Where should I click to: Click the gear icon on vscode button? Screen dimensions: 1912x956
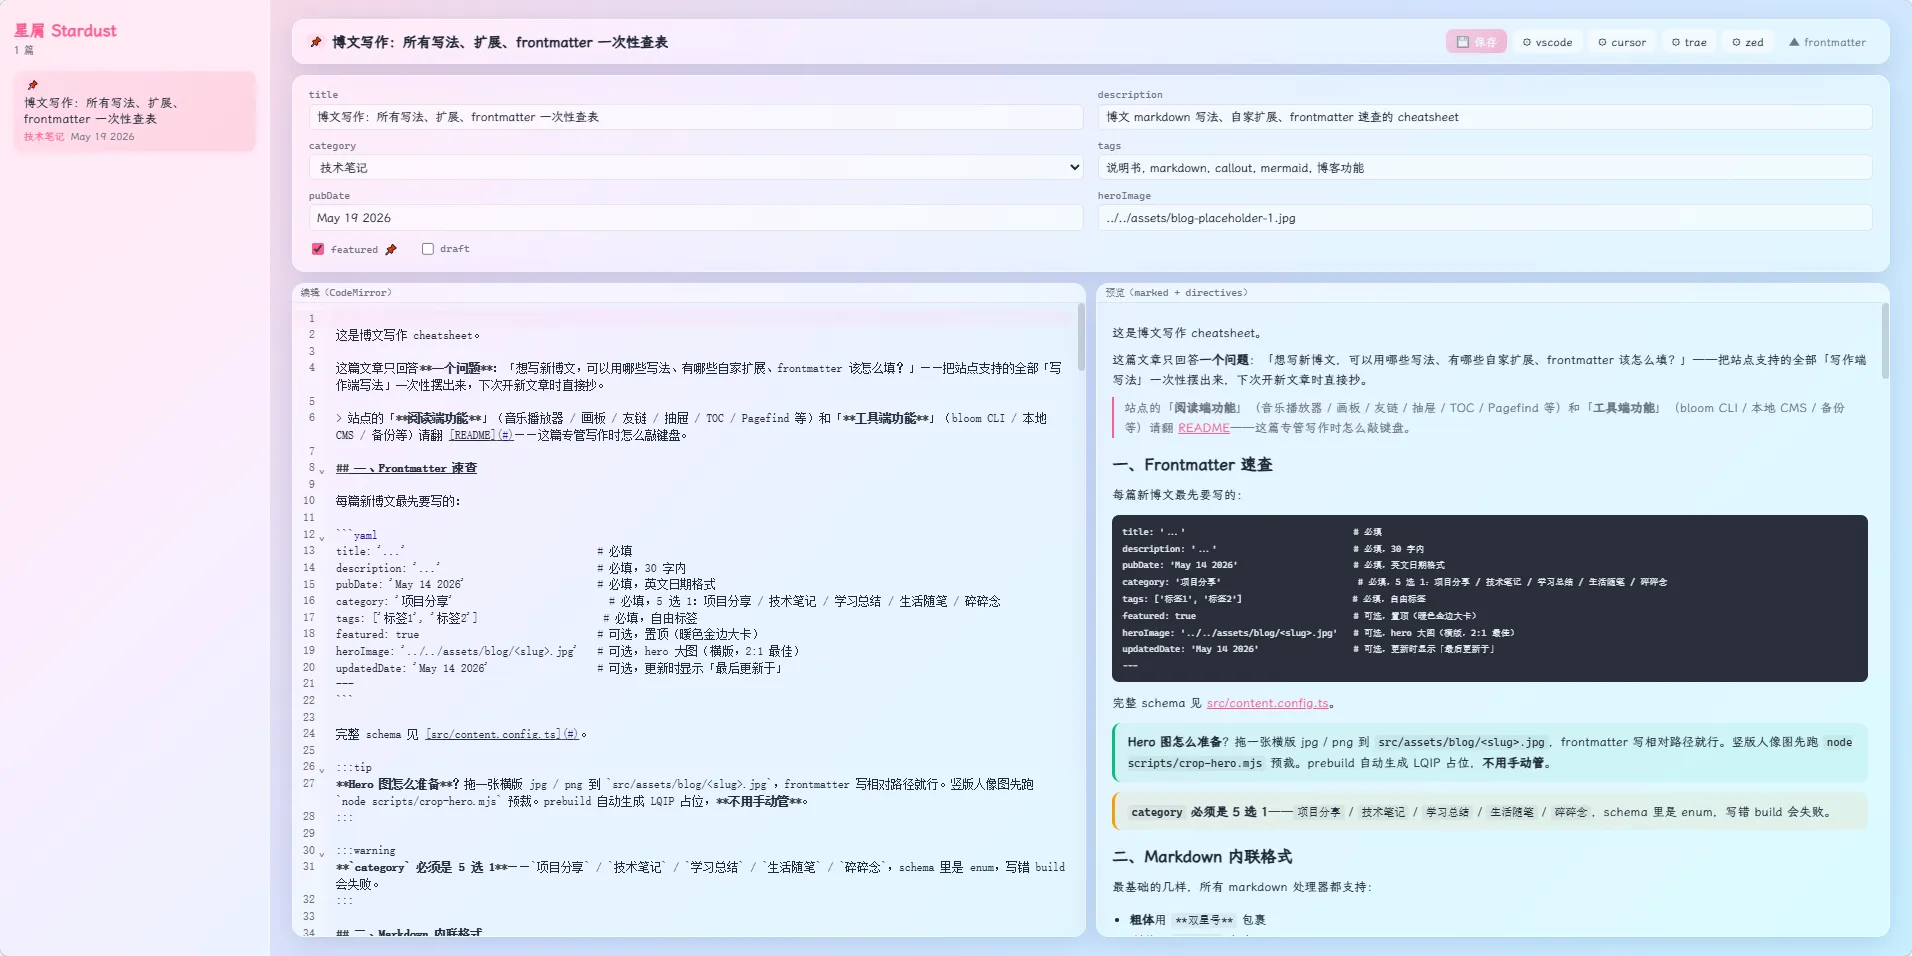[x=1527, y=42]
